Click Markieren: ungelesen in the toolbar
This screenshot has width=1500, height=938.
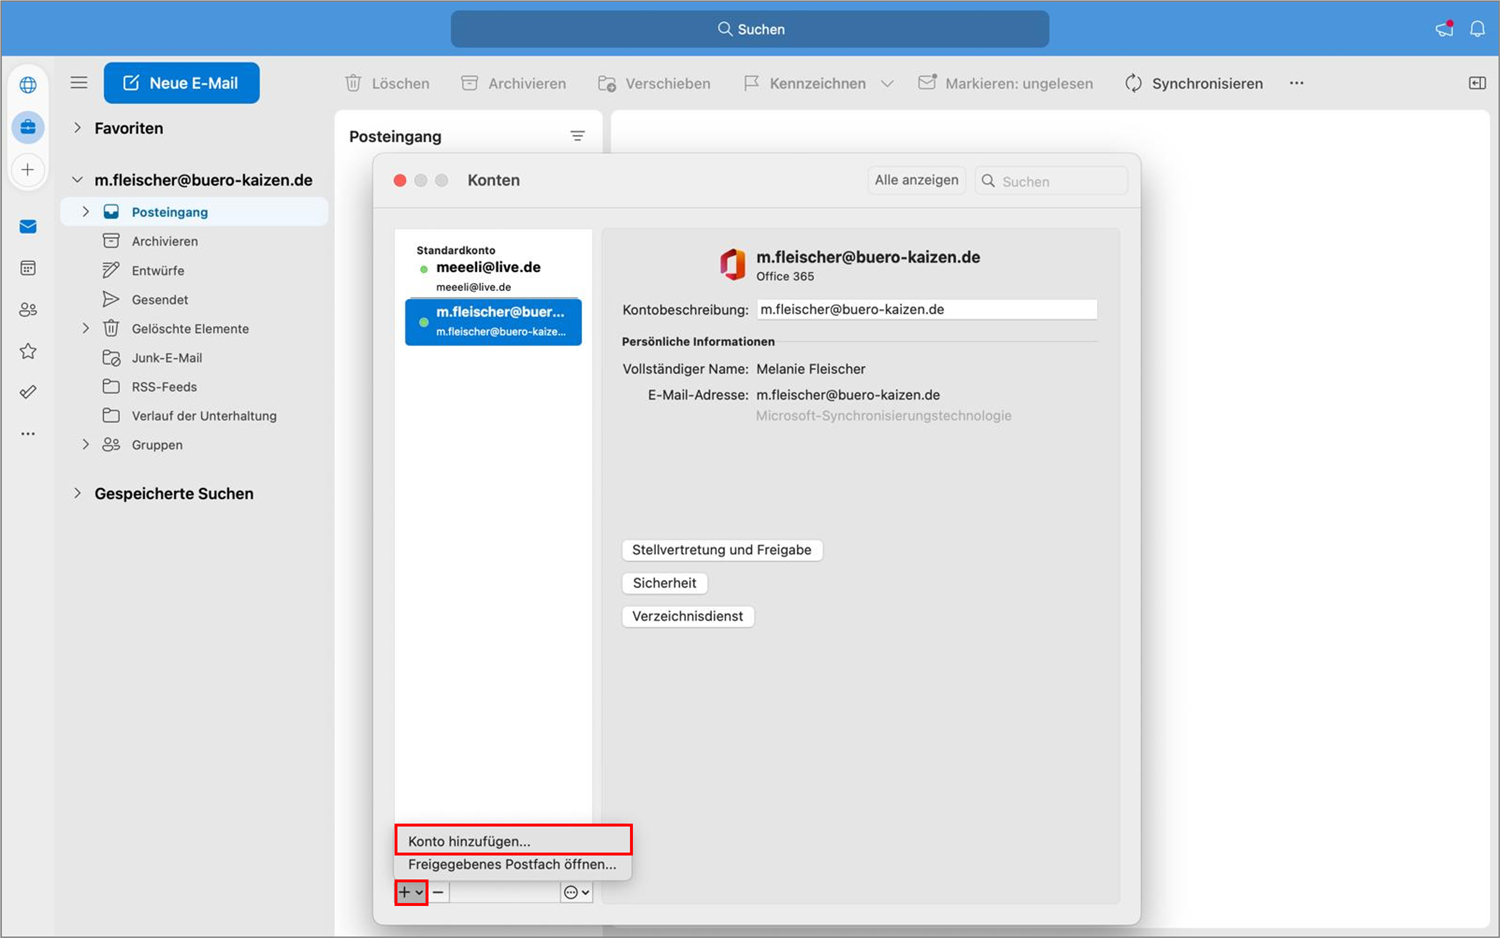[x=1006, y=83]
